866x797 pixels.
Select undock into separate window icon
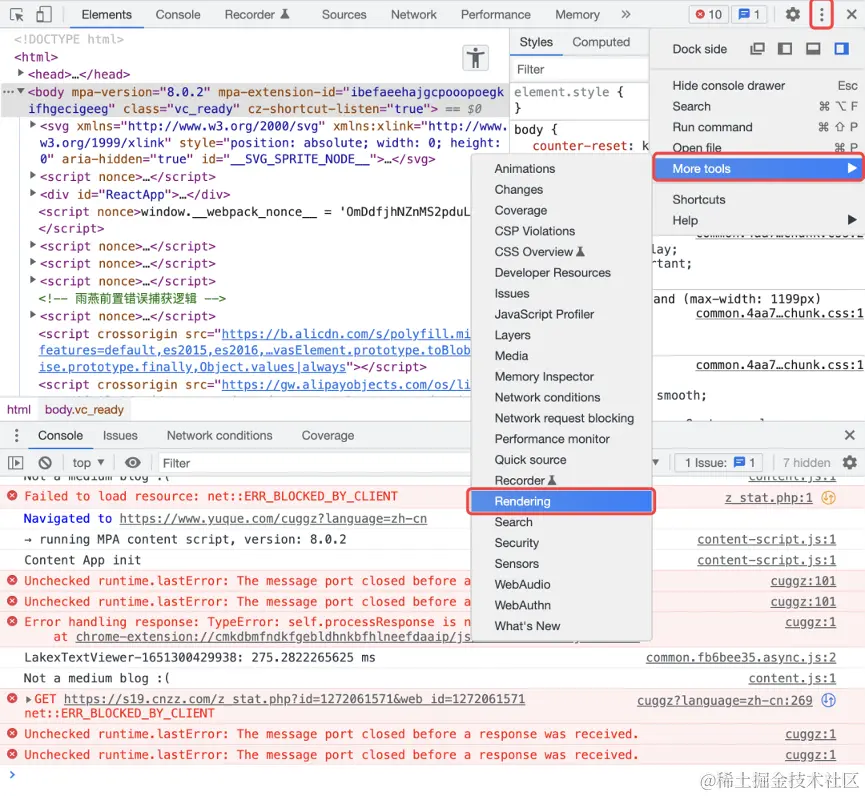[x=757, y=49]
